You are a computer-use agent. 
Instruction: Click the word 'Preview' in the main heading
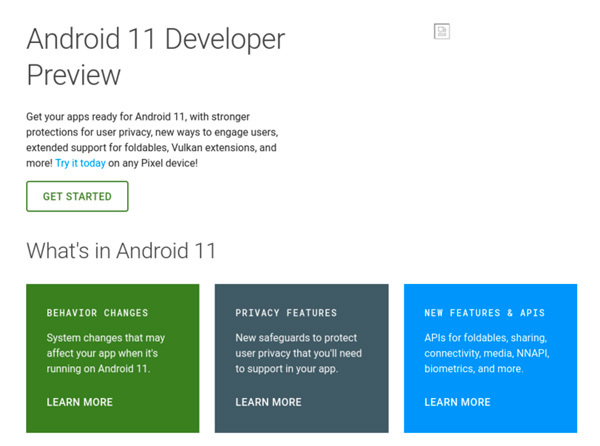coord(73,75)
